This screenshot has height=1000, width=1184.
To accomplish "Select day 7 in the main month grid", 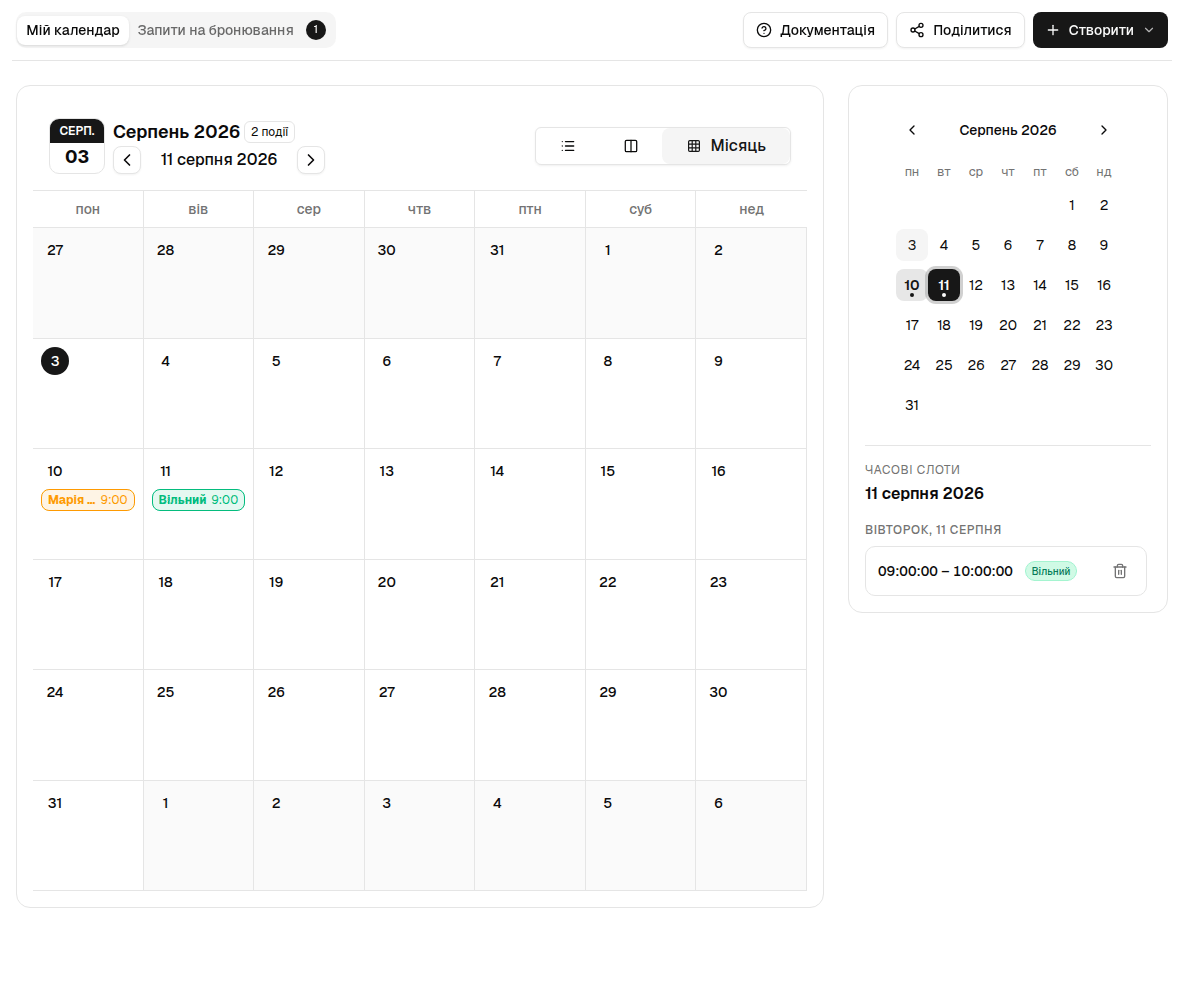I will click(497, 361).
